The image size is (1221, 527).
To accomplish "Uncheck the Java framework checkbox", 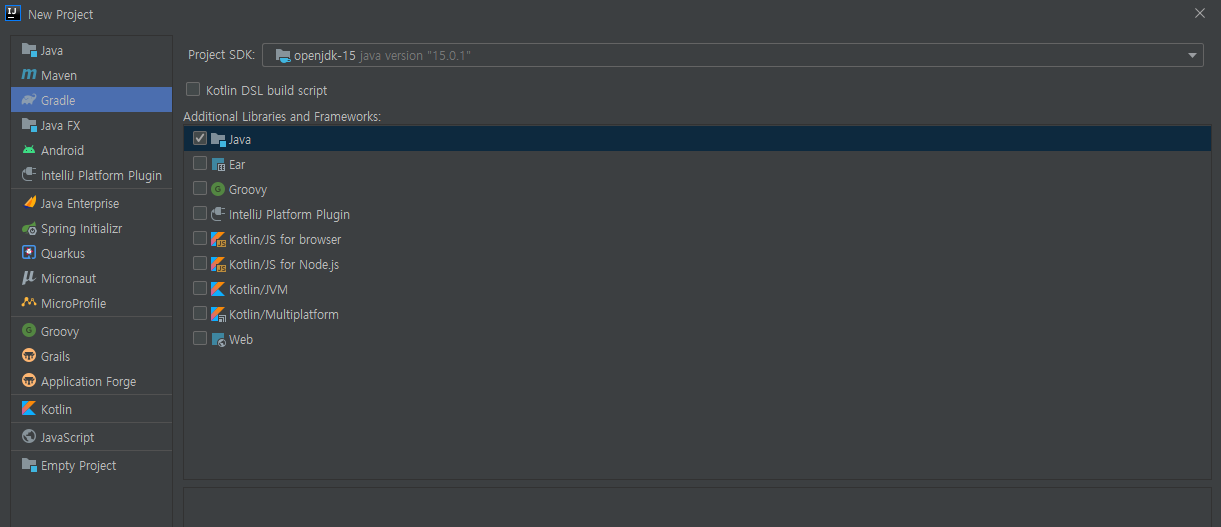I will [x=200, y=138].
